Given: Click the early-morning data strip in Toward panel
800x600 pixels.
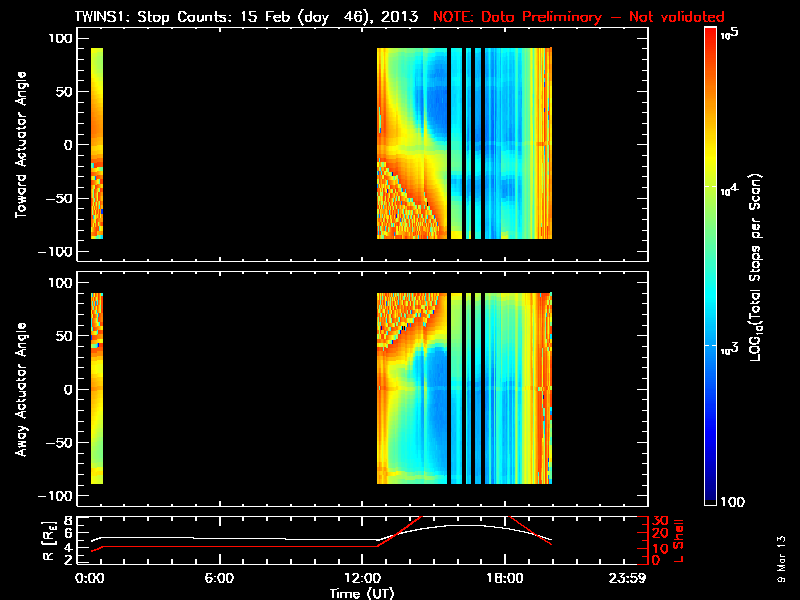Looking at the screenshot, I should coord(97,143).
